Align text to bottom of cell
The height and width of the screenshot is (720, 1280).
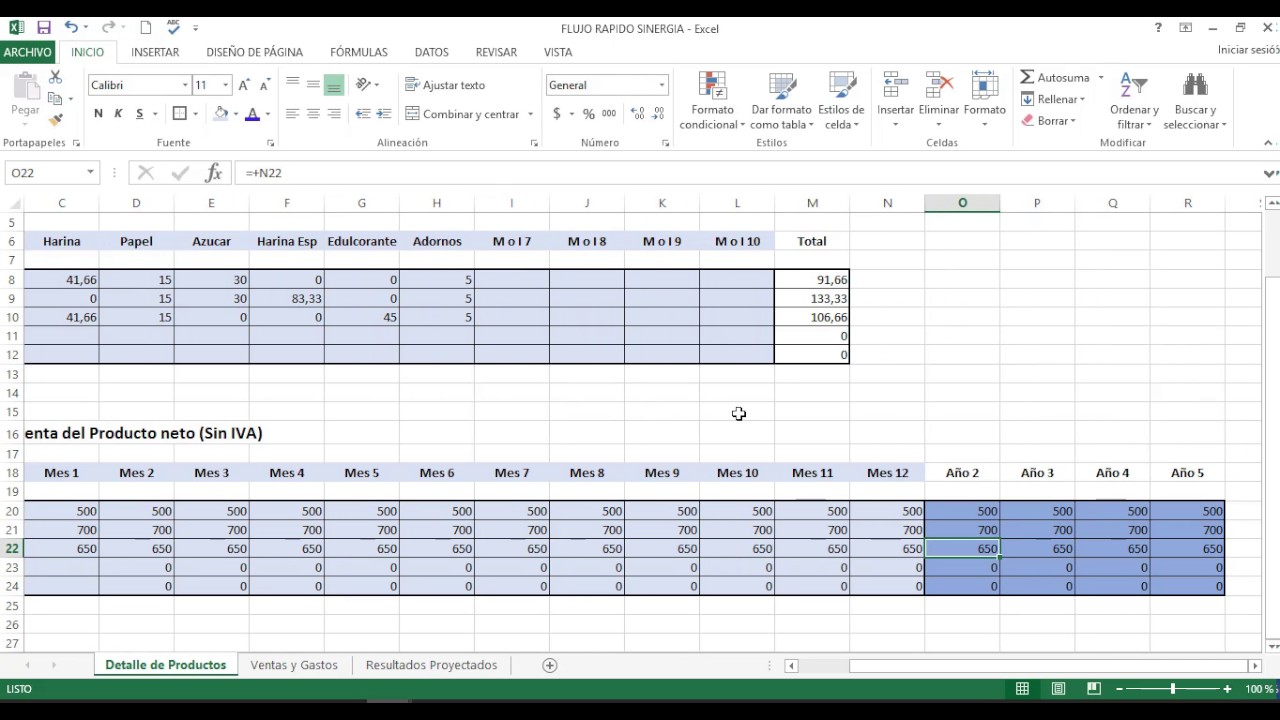click(334, 85)
